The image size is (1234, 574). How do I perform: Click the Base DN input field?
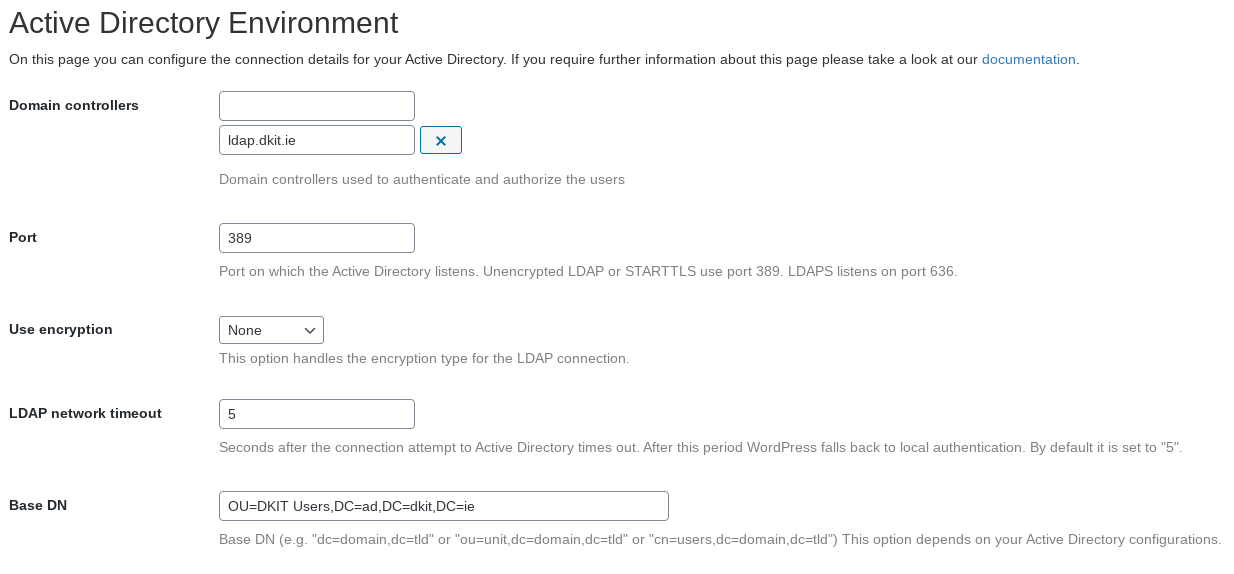(x=444, y=506)
